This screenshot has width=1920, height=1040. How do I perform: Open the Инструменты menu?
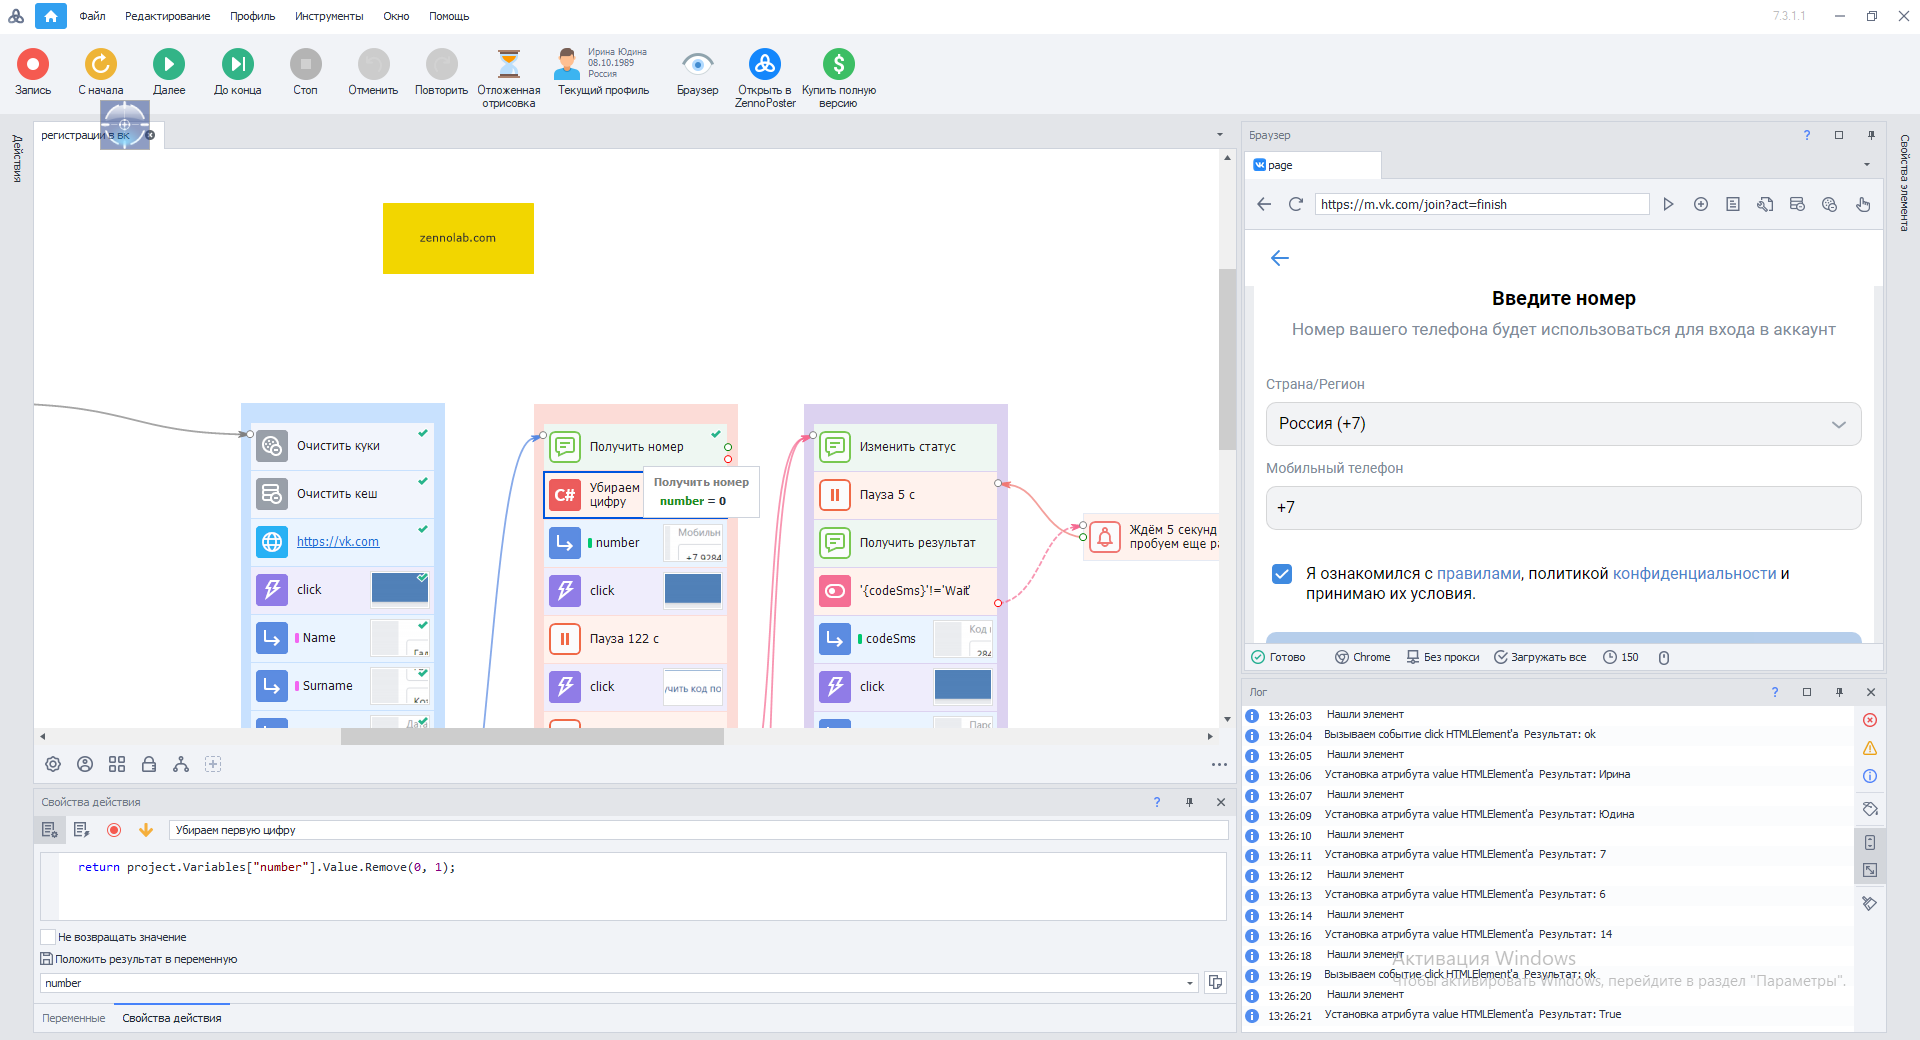tap(329, 16)
